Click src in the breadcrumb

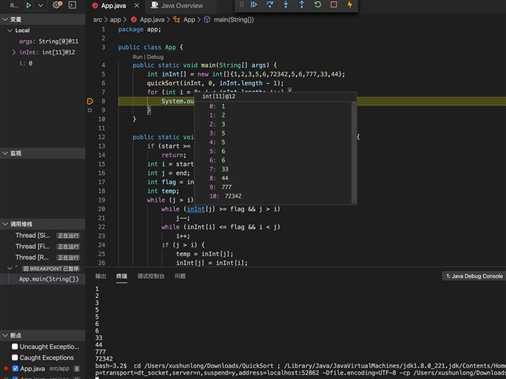[97, 20]
